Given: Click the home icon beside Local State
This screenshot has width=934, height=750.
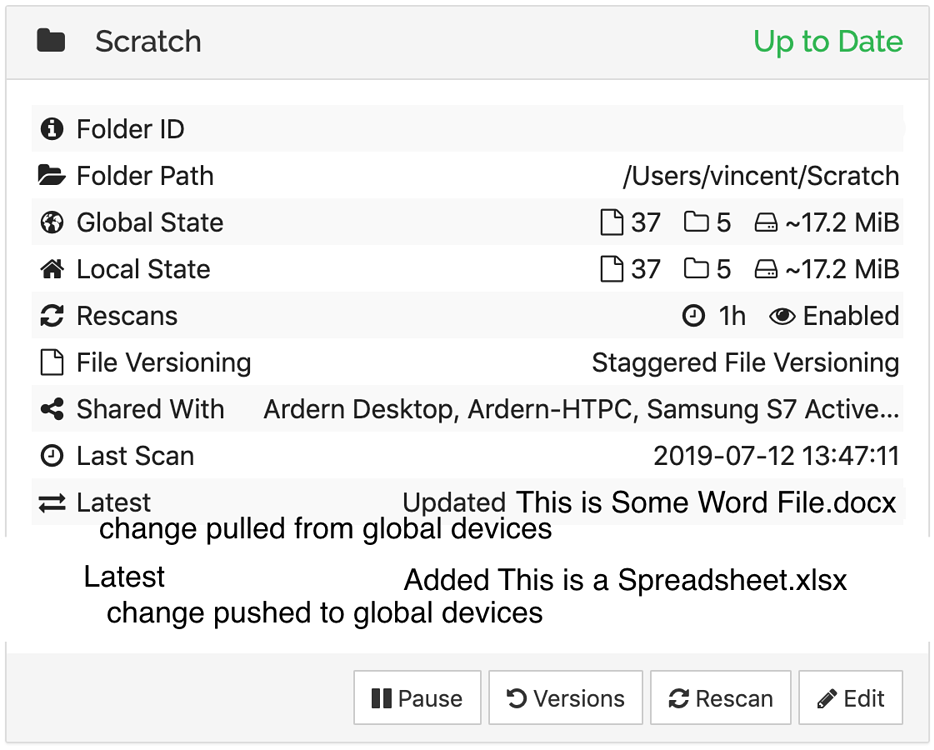Looking at the screenshot, I should (x=52, y=269).
